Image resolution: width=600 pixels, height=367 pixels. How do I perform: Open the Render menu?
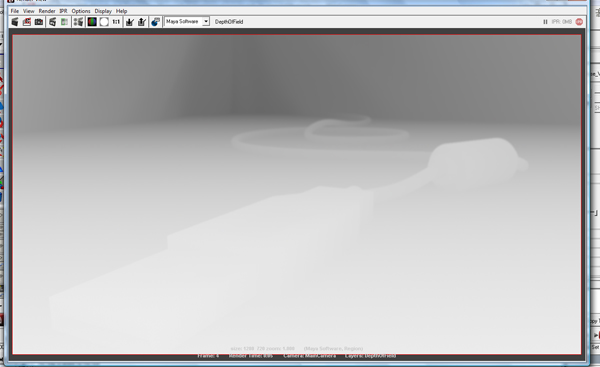coord(47,11)
